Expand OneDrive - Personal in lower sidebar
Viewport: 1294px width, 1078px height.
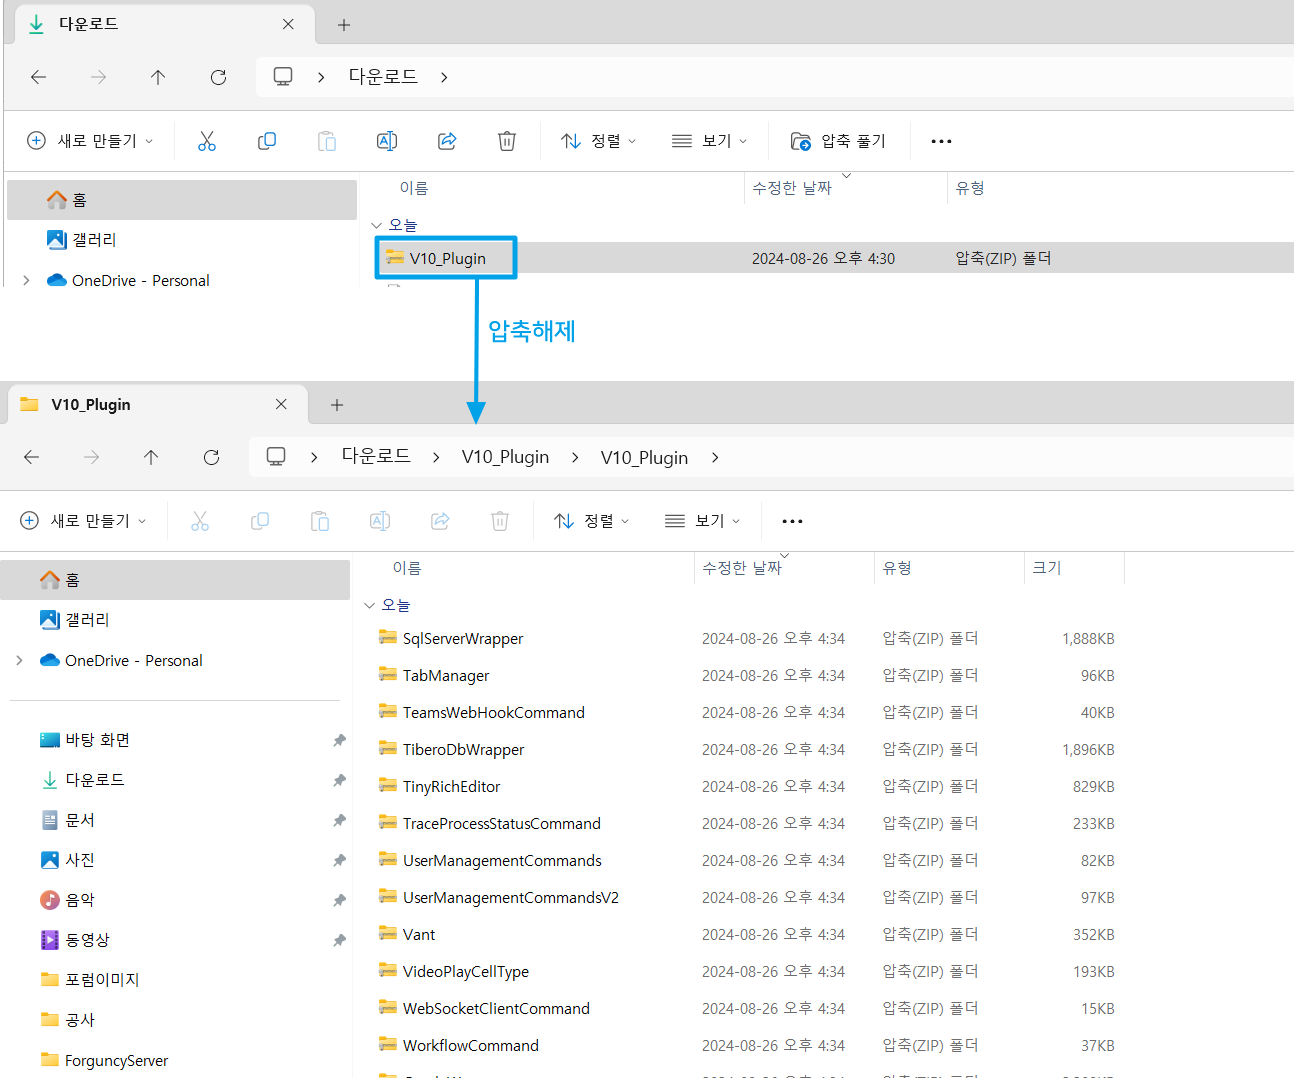coord(20,660)
